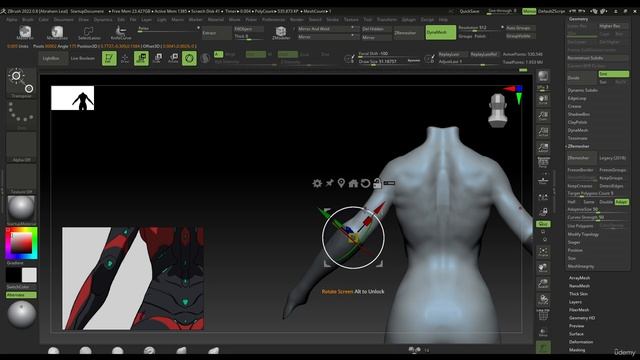The height and width of the screenshot is (360, 640).
Task: Collapse ZRemesher section header
Action: click(578, 146)
